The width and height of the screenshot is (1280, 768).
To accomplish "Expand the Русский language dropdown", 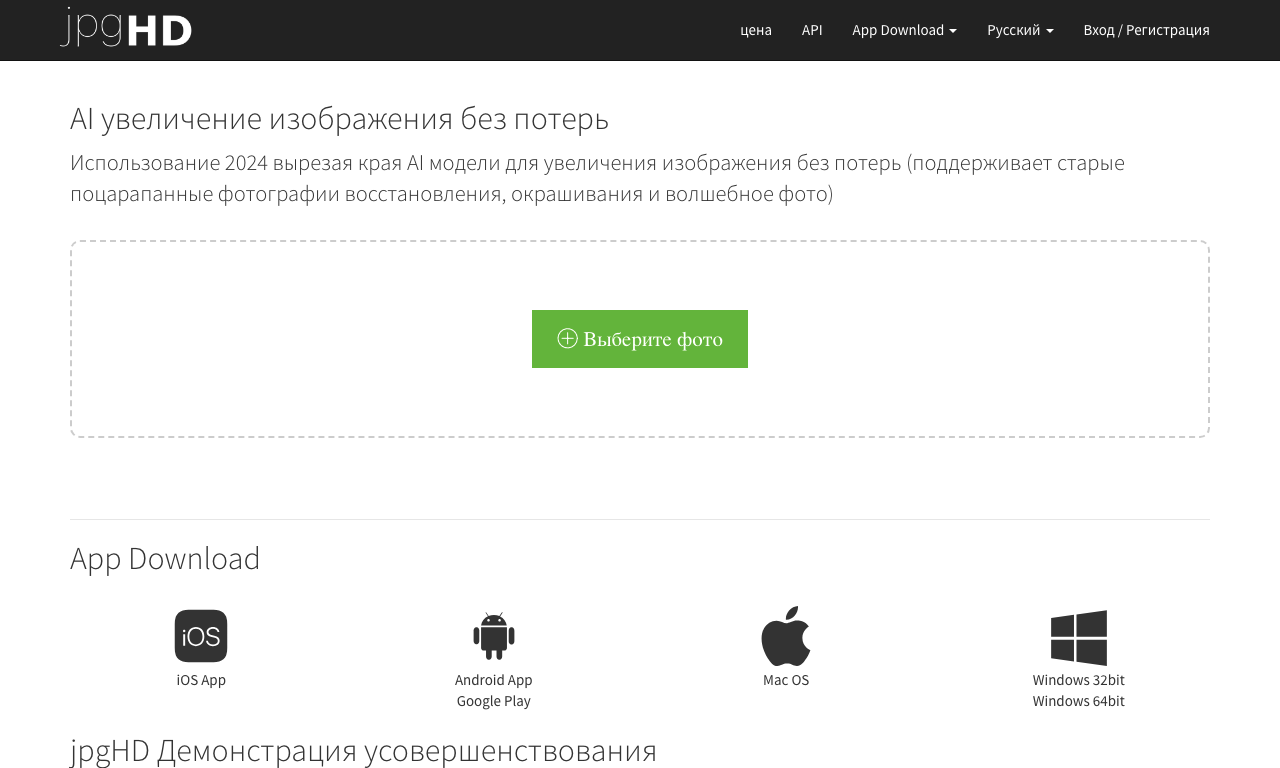I will pos(1020,30).
